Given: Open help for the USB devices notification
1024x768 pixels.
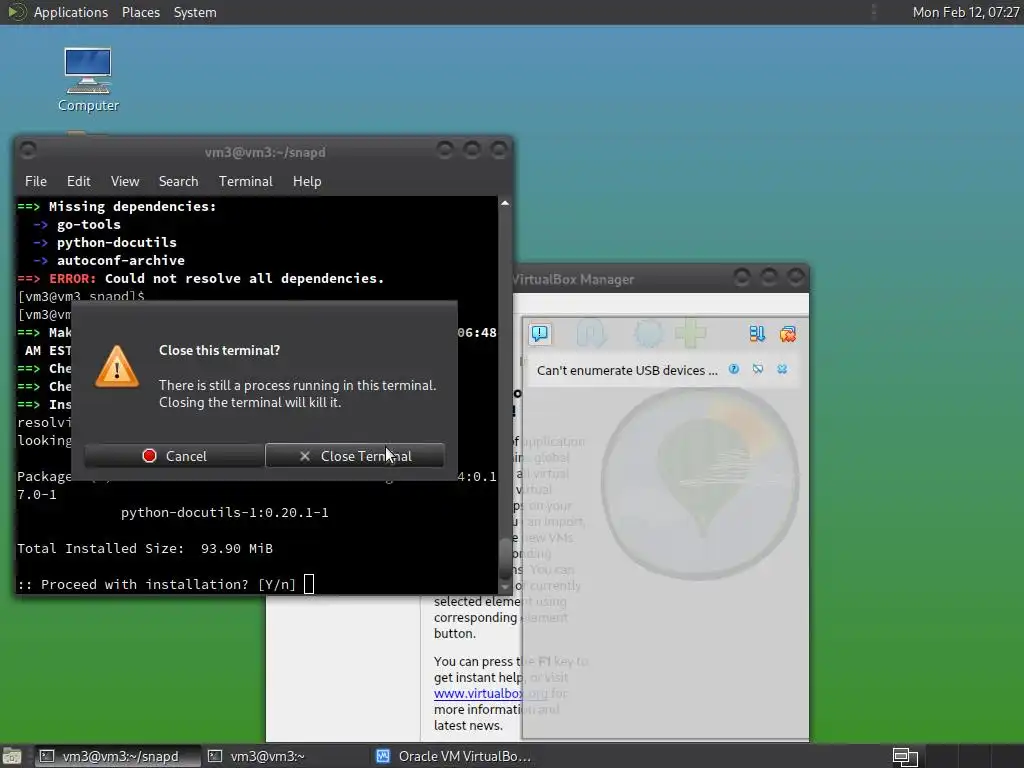Looking at the screenshot, I should [734, 370].
